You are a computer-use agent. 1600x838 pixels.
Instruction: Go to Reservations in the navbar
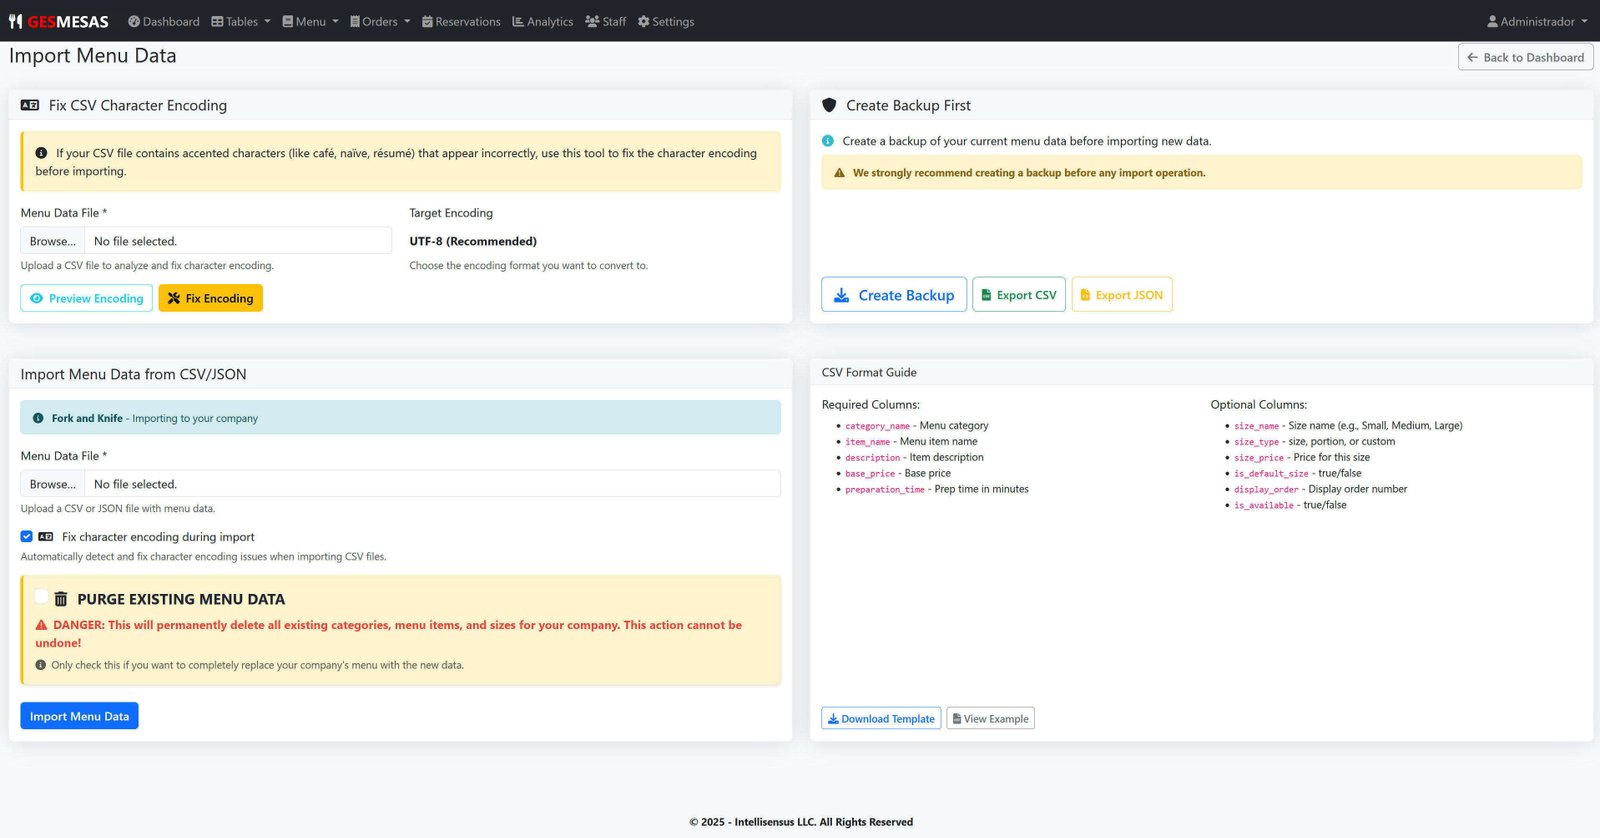point(461,21)
